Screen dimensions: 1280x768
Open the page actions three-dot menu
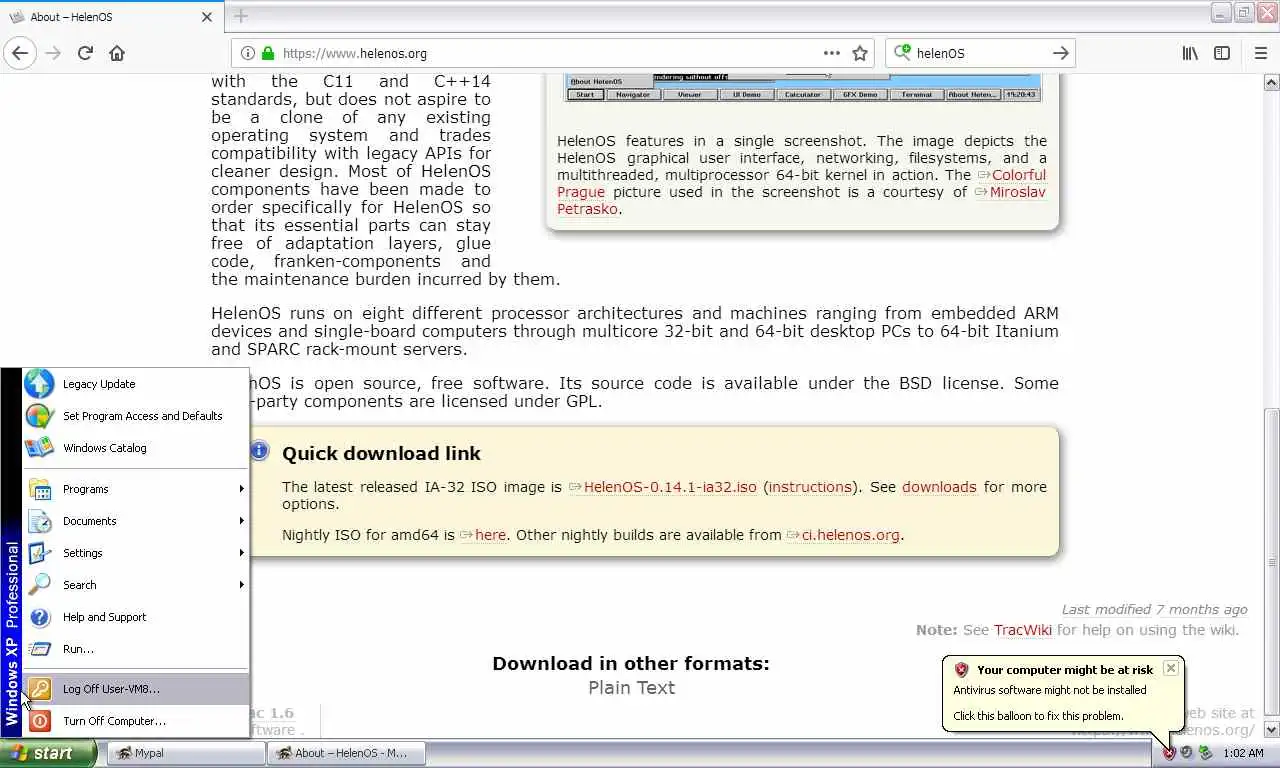point(831,53)
